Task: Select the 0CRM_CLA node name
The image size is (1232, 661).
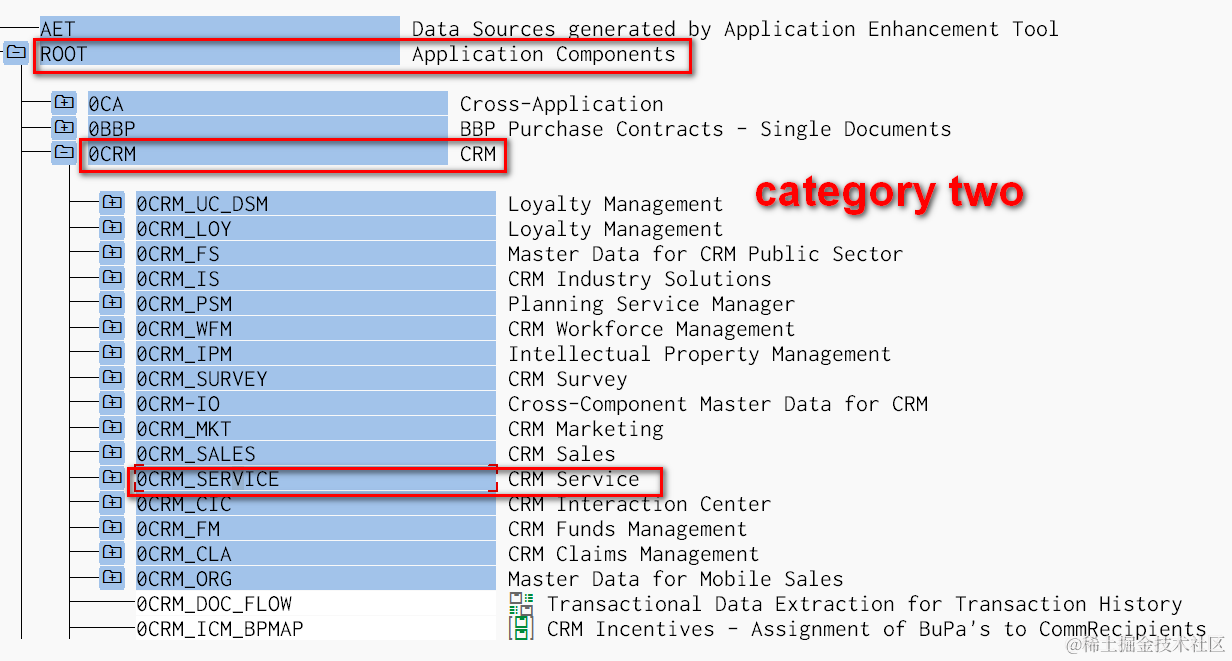Action: pos(184,554)
